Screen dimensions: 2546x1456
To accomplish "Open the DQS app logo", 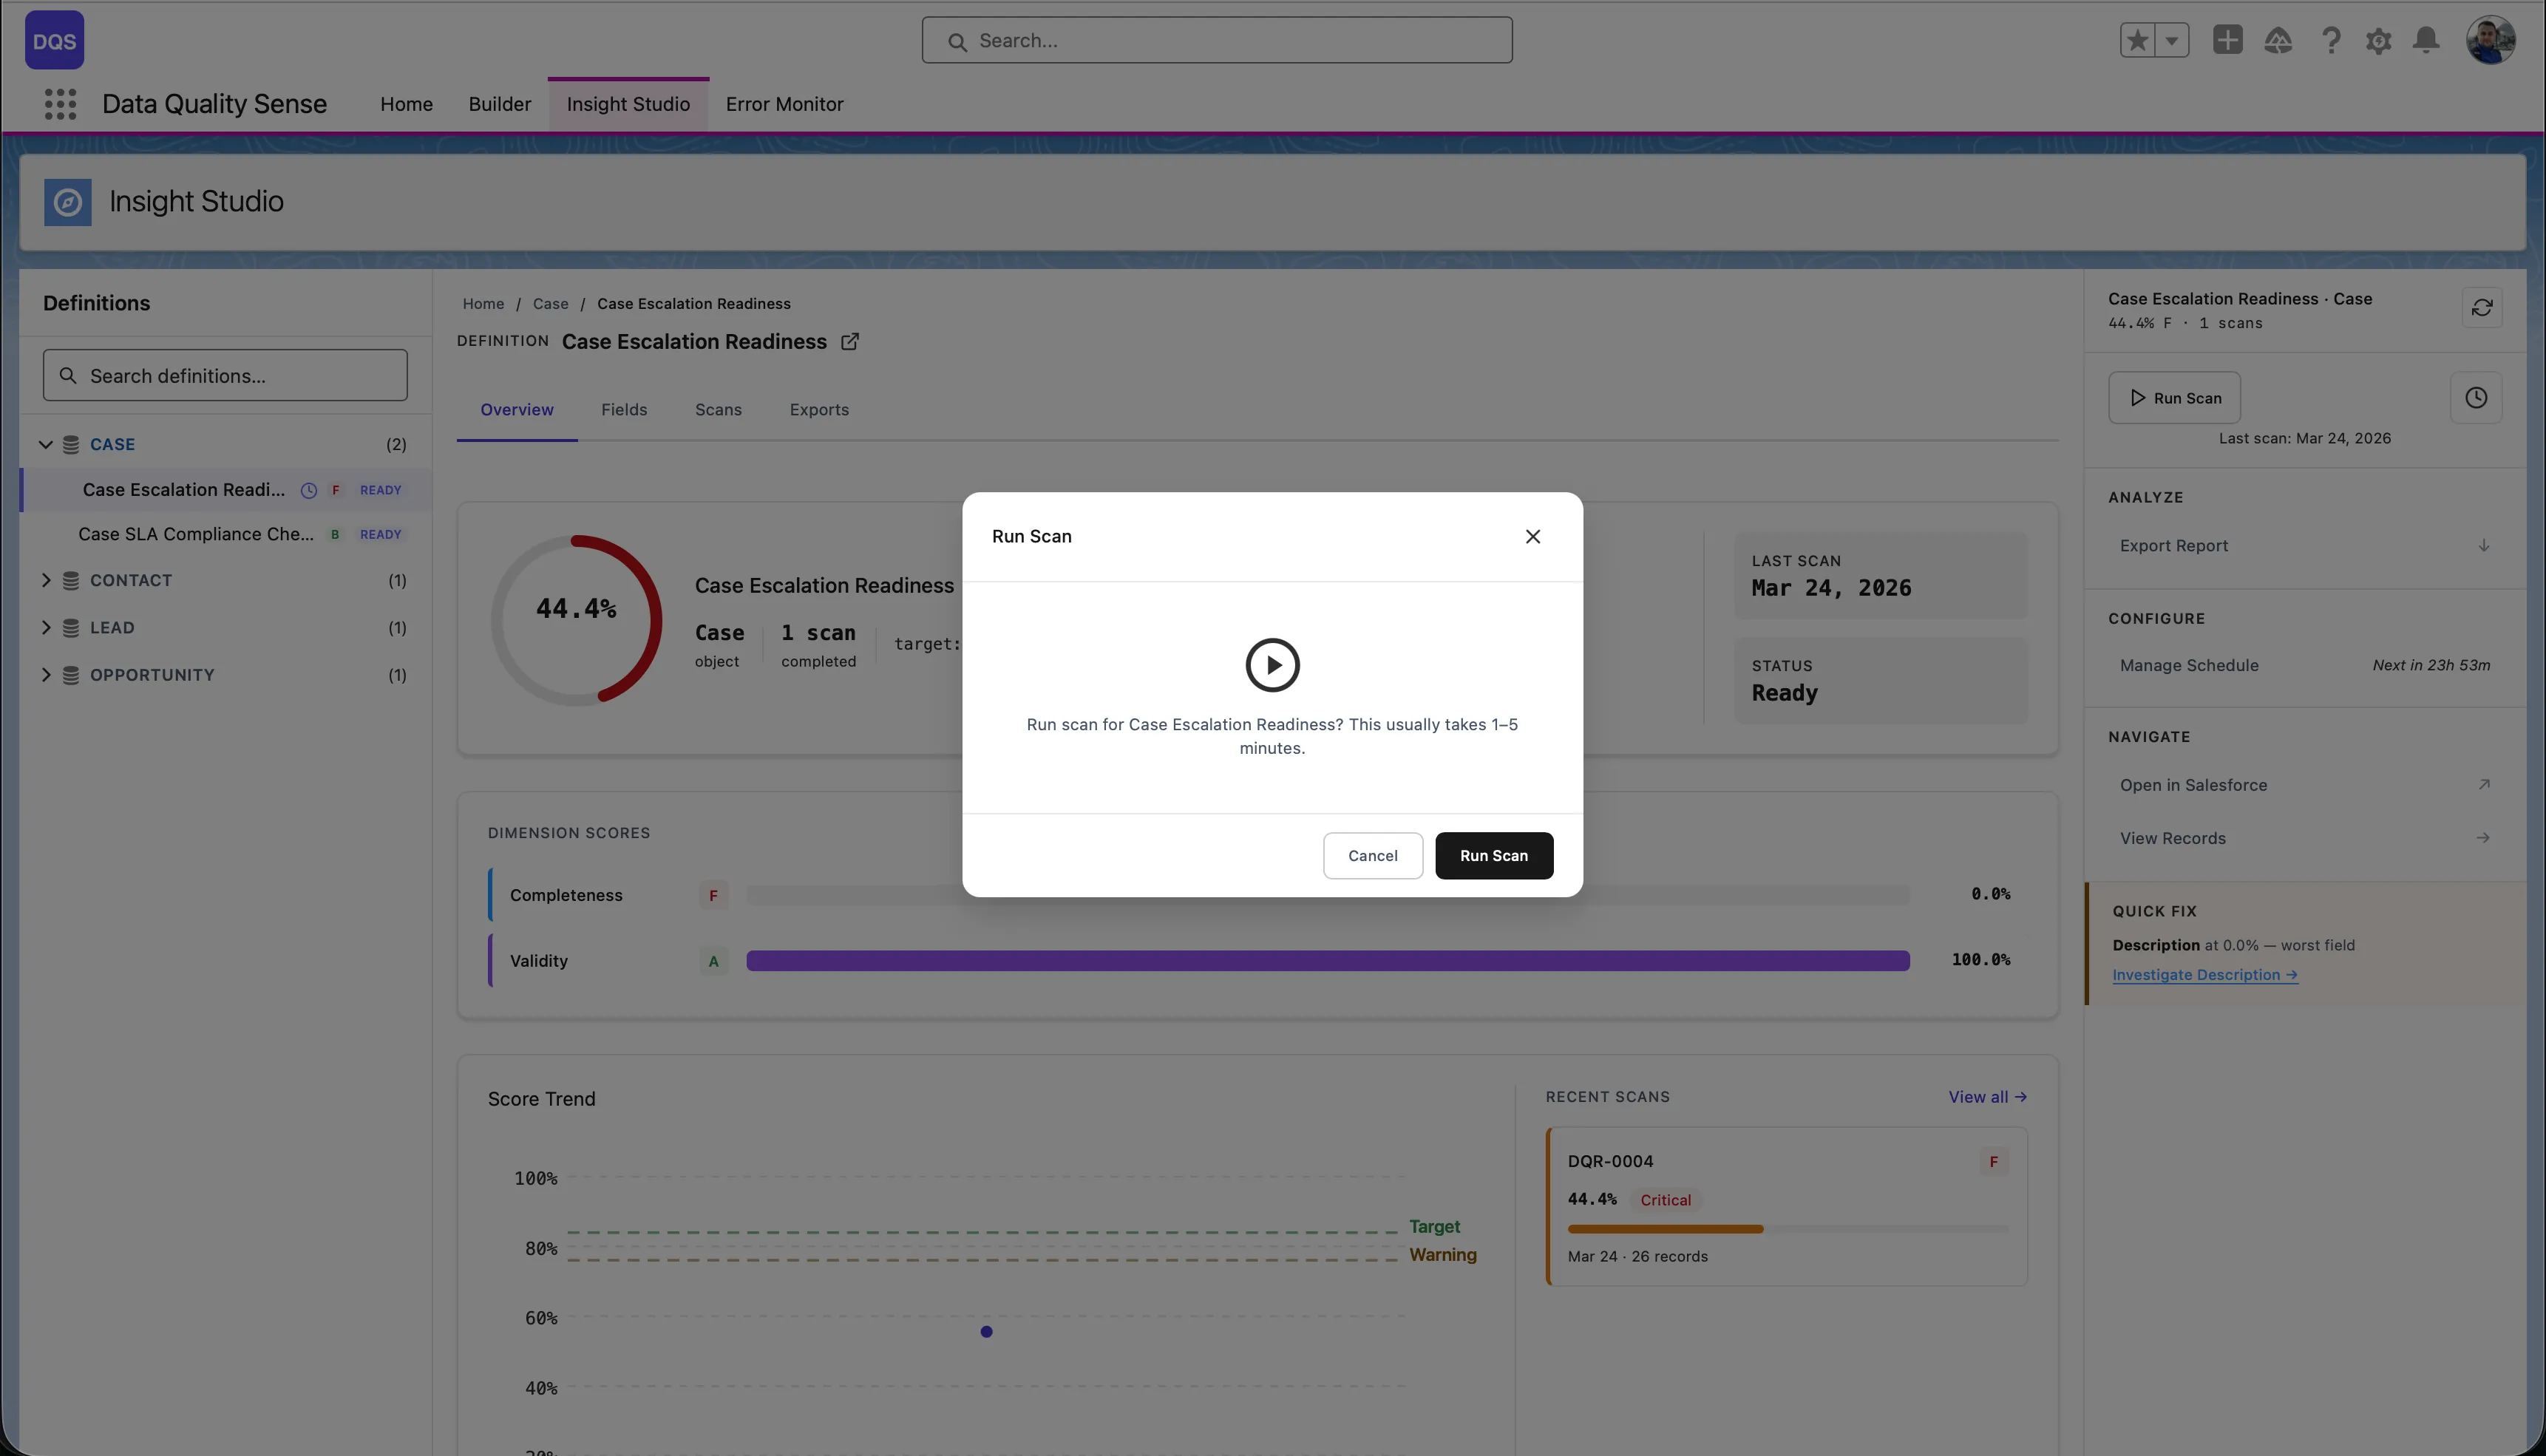I will (54, 40).
